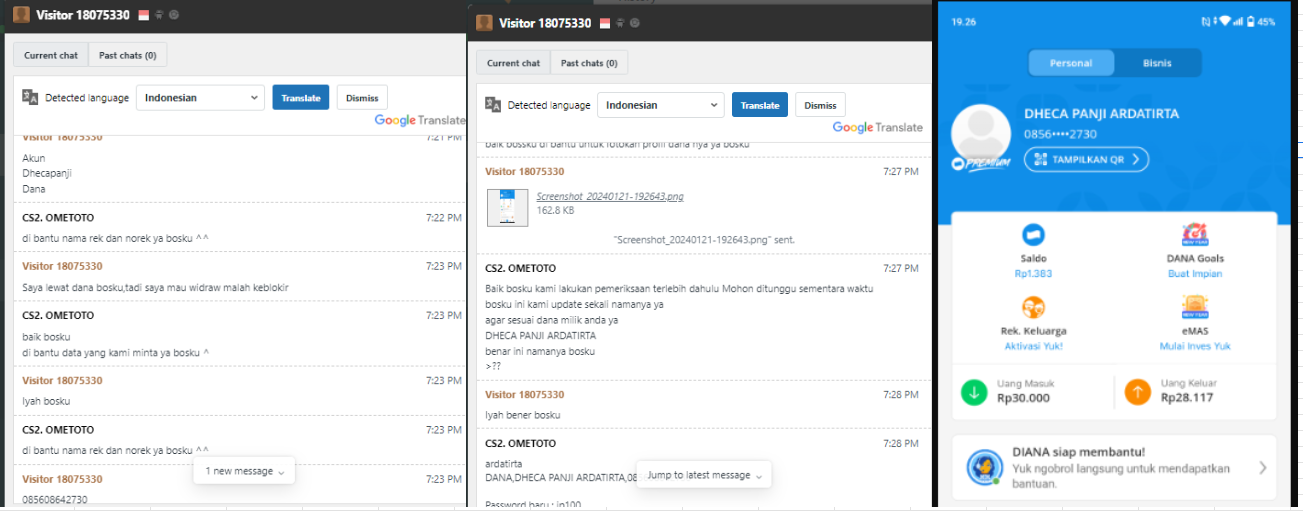Tap the Rp1.383 balance value
Viewport: 1303px width, 511px height.
pos(1033,273)
